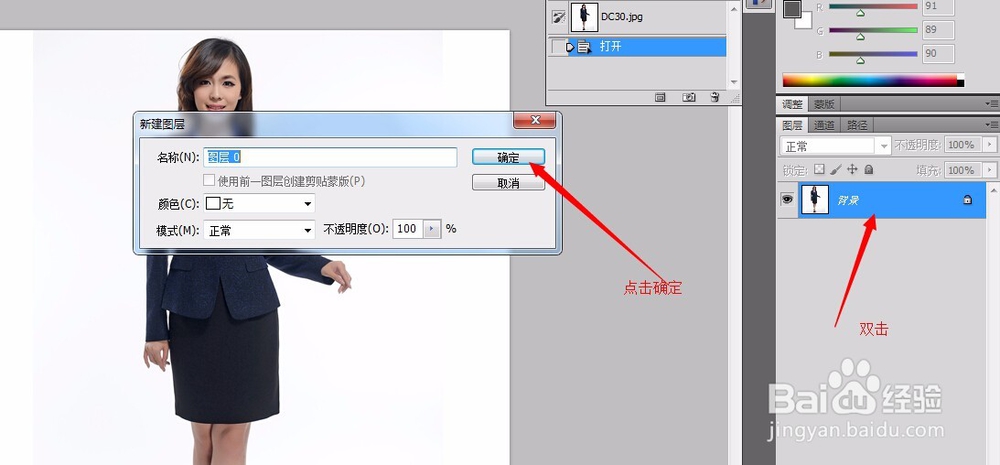Click the 取消 button in the dialog
Viewport: 1000px width, 465px height.
[508, 183]
